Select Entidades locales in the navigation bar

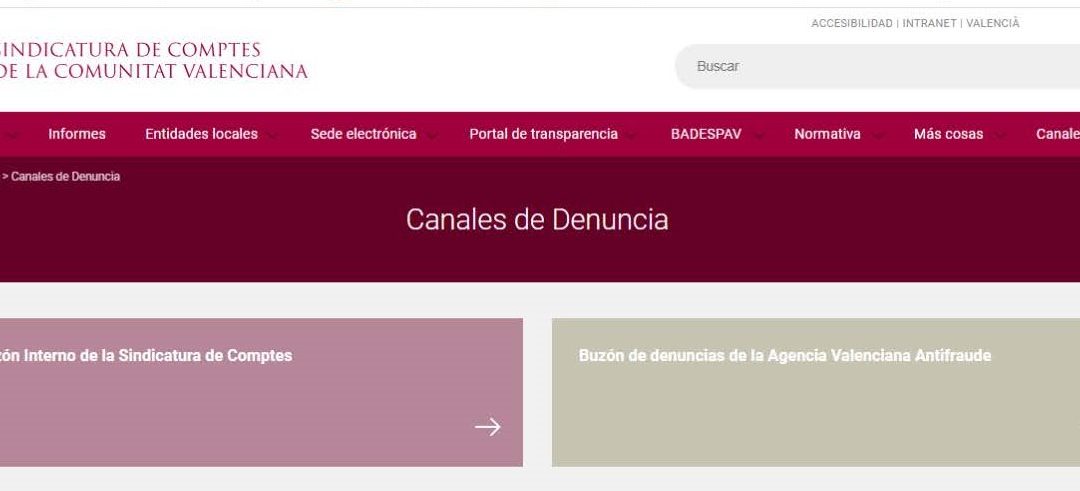tap(201, 134)
